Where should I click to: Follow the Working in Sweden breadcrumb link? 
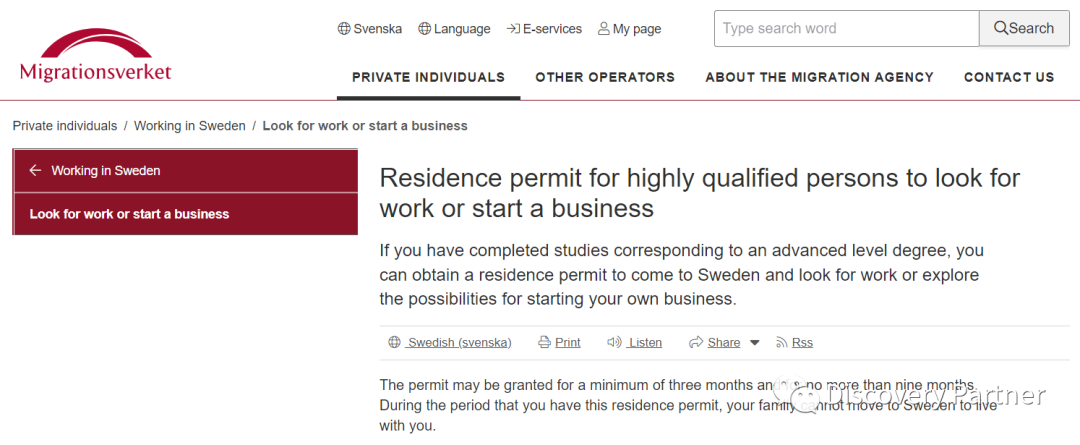coord(189,126)
